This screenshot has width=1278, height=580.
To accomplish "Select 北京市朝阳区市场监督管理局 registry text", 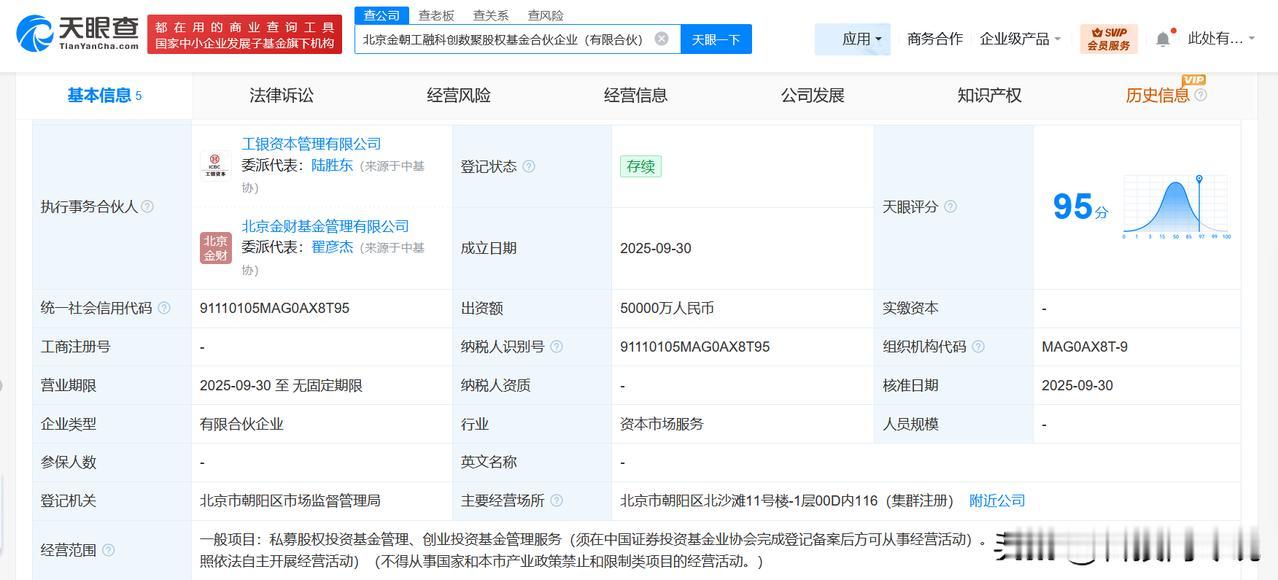I will point(290,500).
